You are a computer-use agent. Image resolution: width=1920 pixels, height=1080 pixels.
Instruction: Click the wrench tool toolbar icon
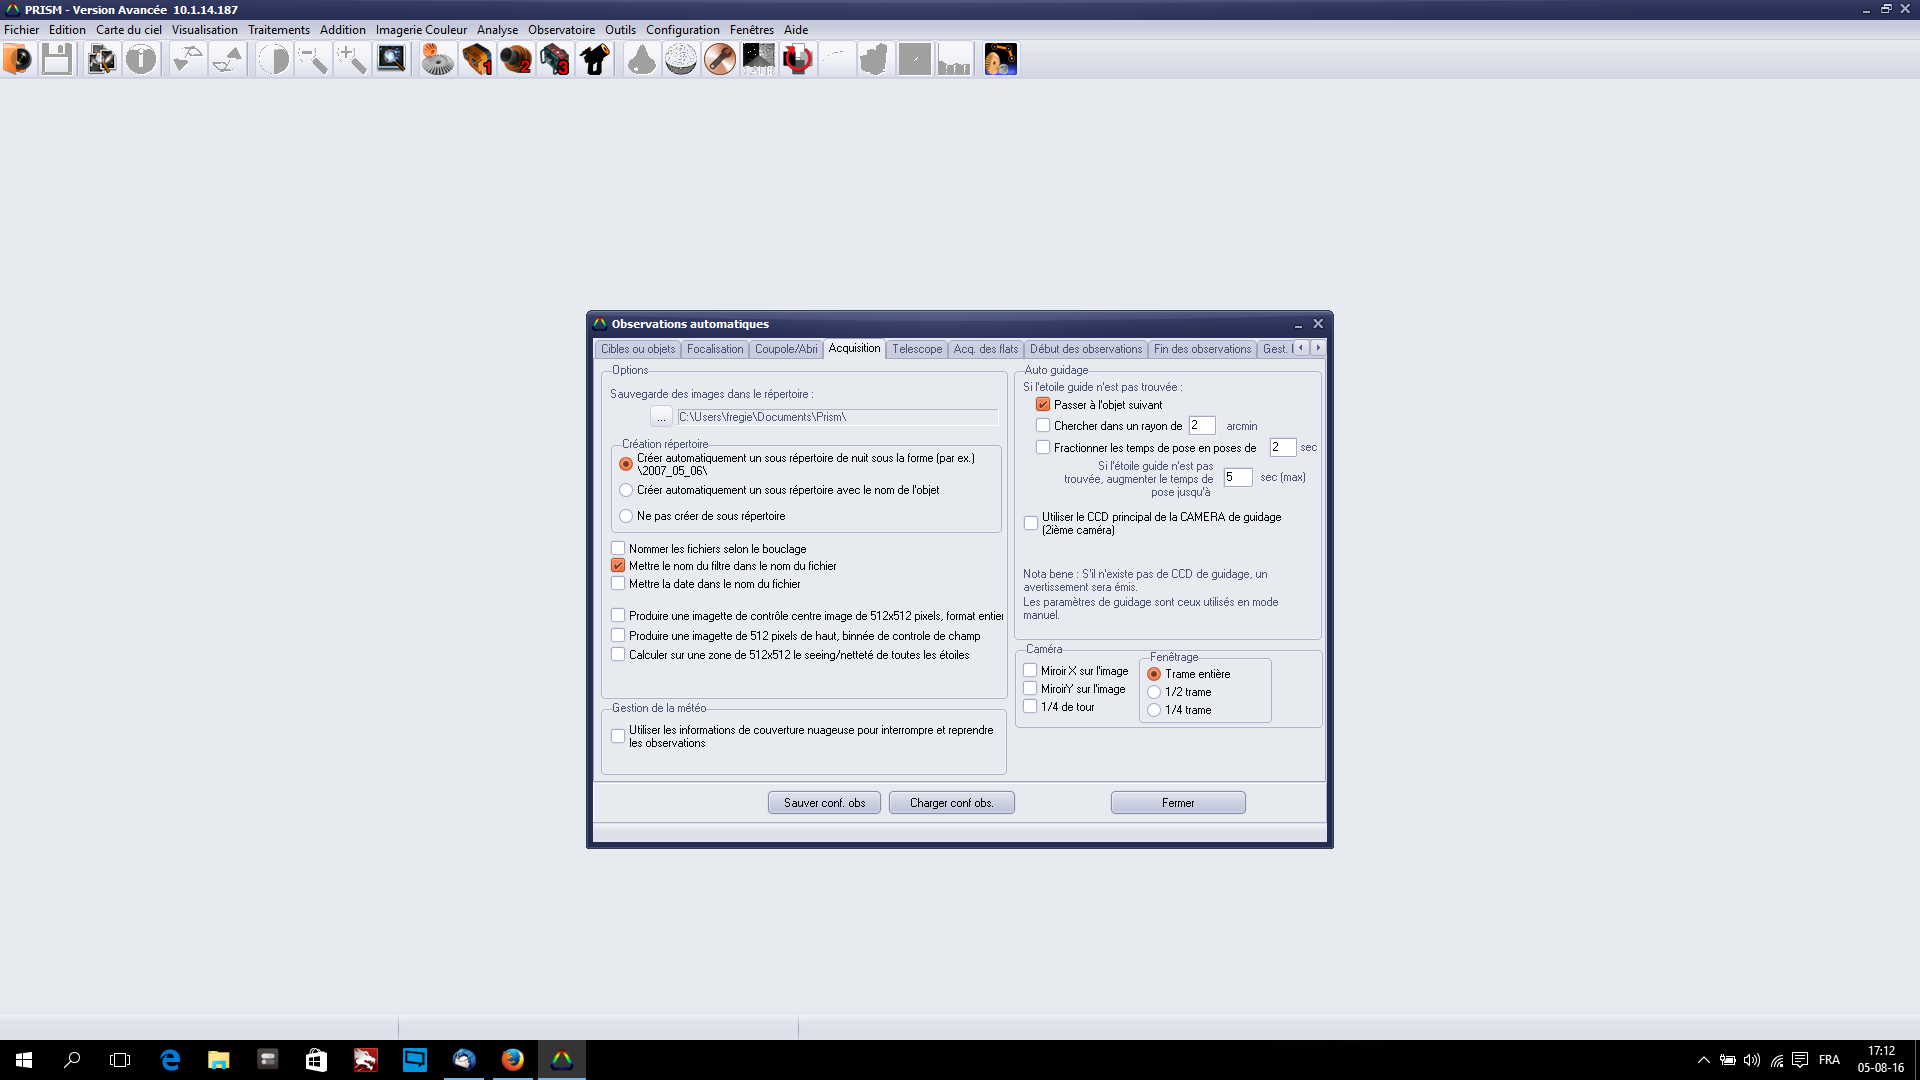coord(720,60)
